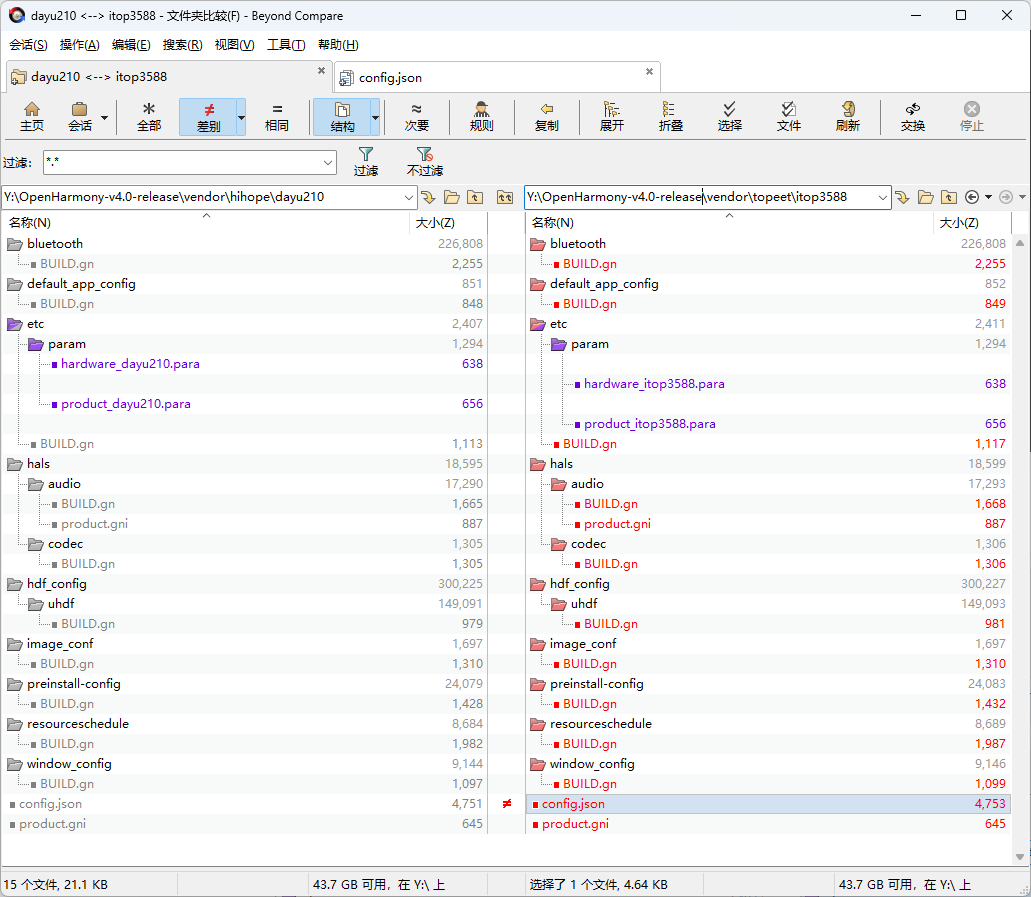Click the 文件 select files icon
The image size is (1031, 897).
point(788,116)
